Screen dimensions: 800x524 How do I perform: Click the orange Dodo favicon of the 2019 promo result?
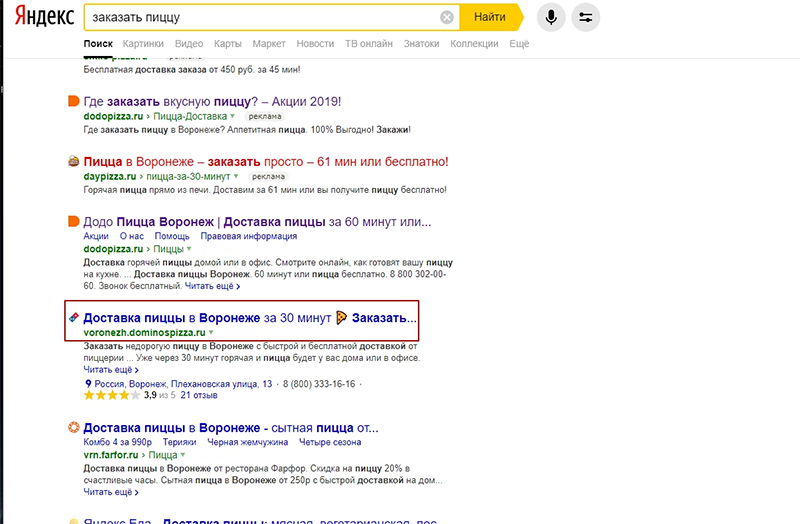click(x=73, y=101)
